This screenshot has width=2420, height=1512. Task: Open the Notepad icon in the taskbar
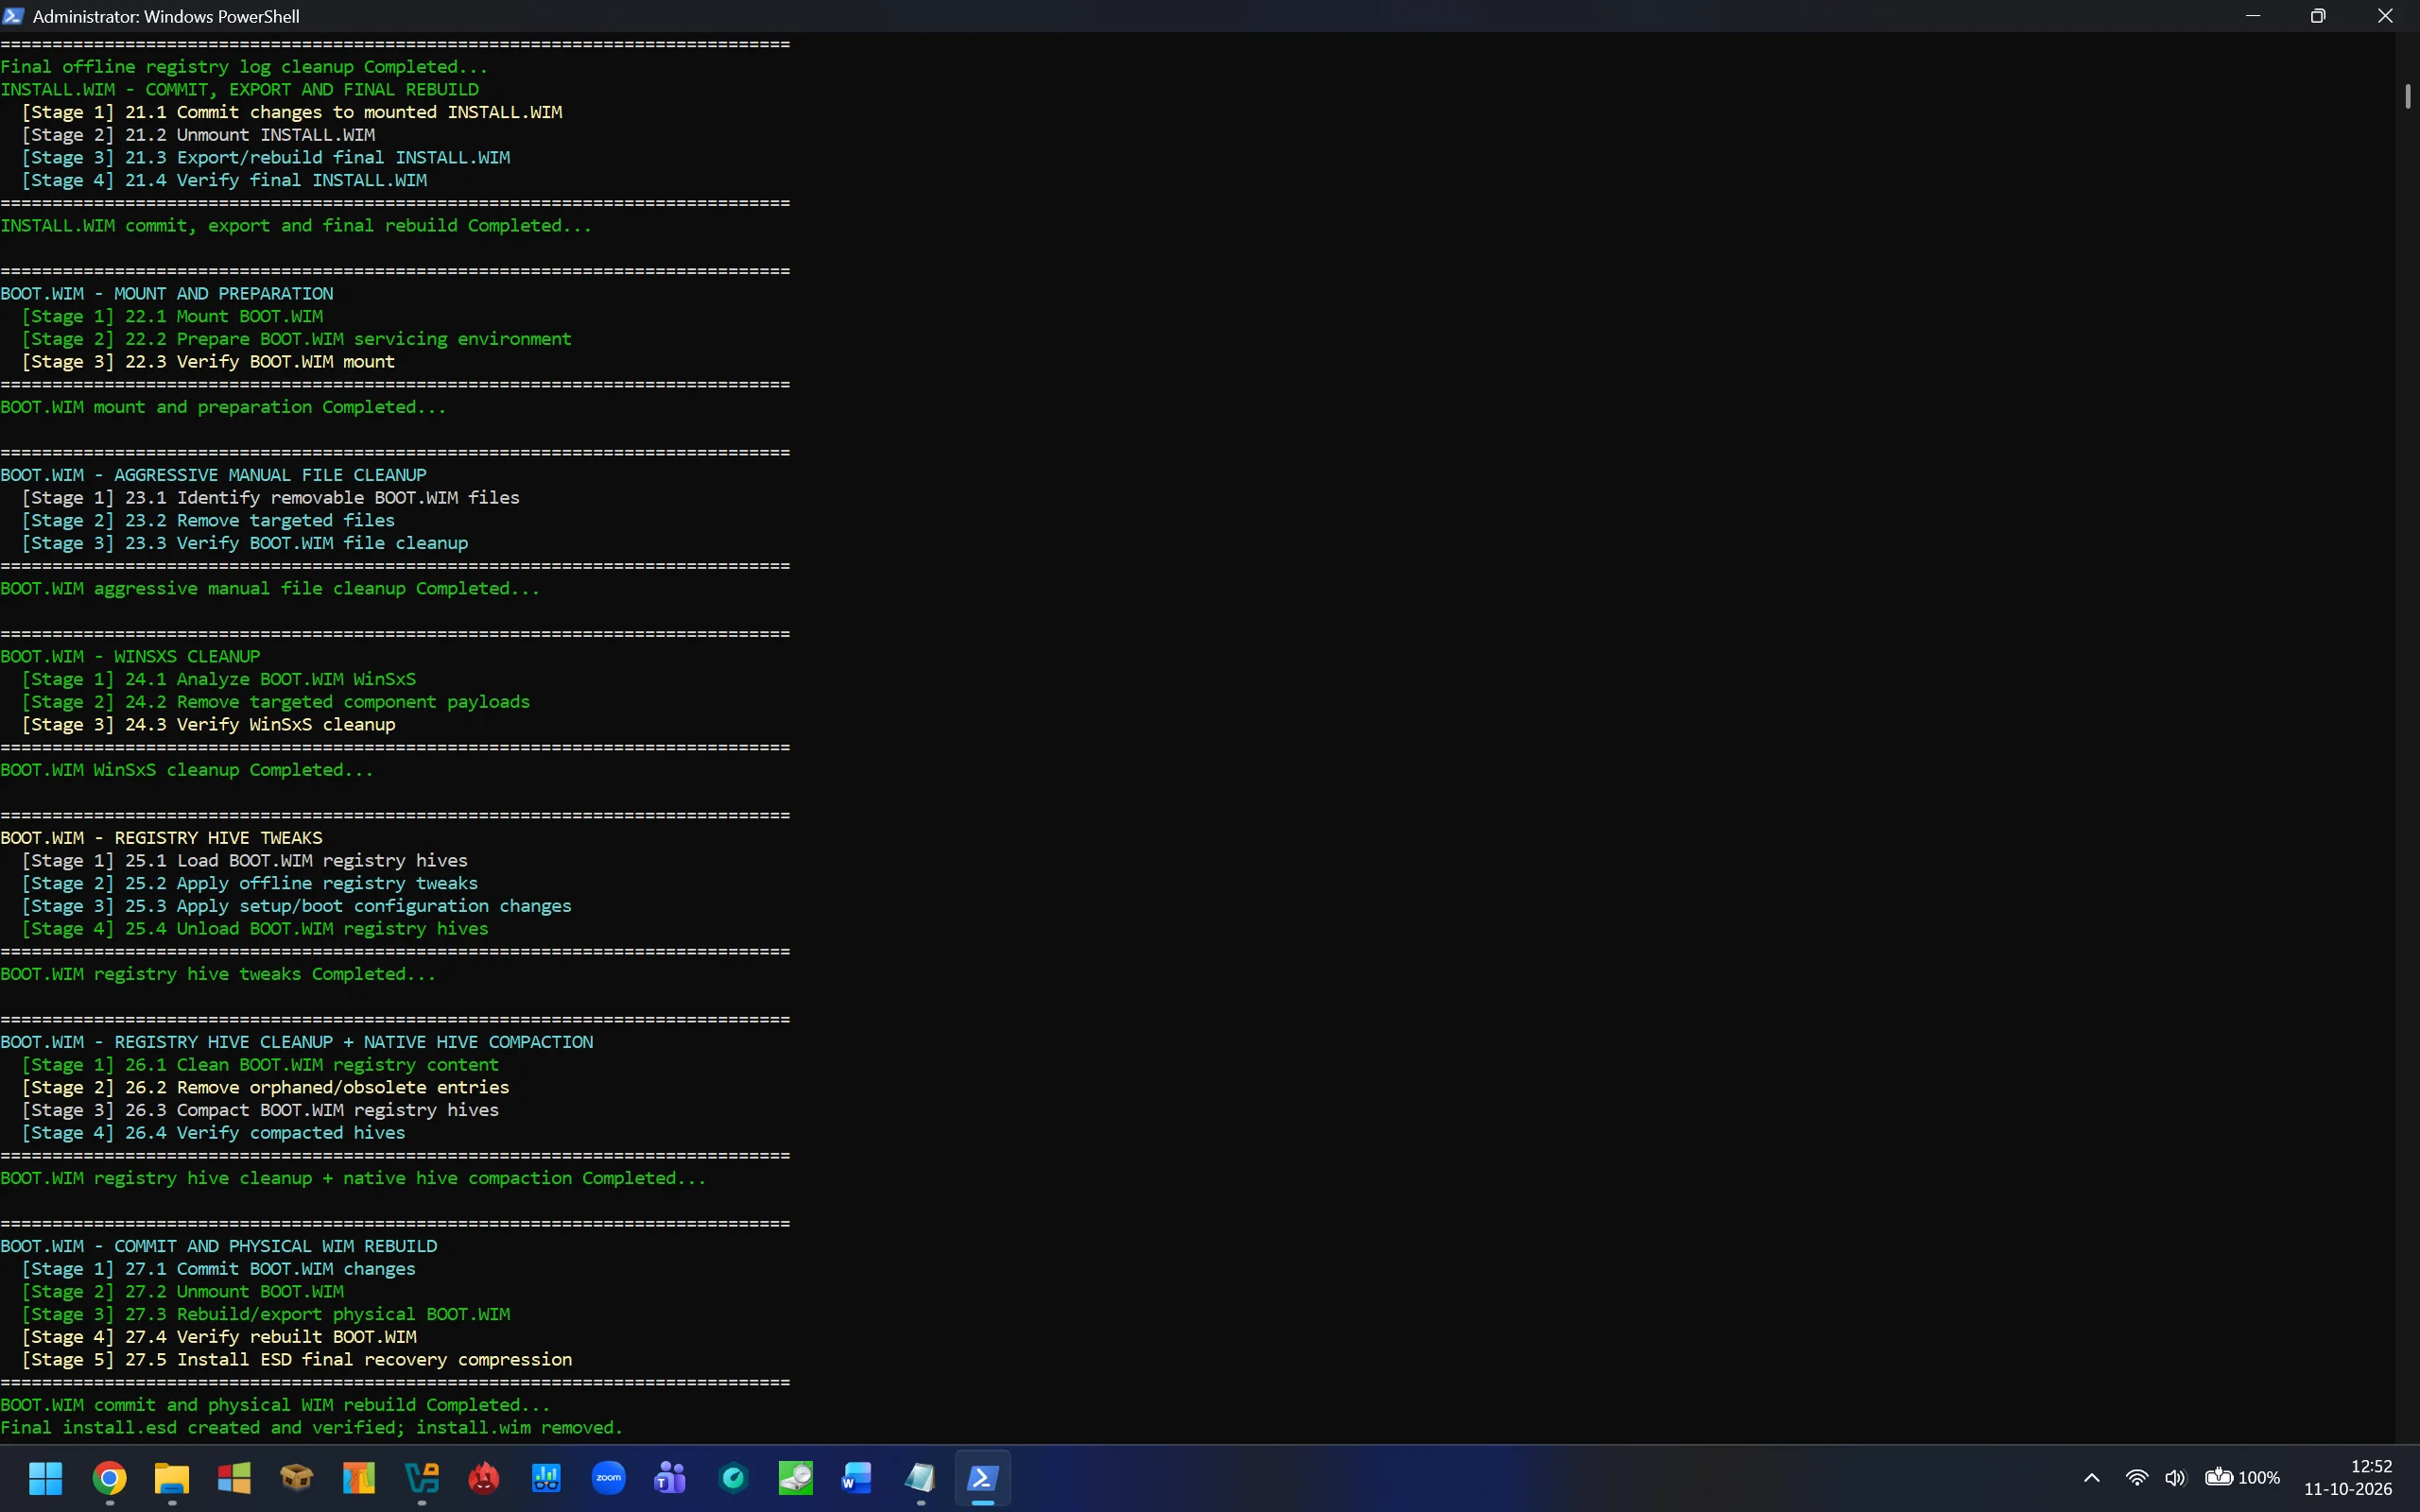pyautogui.click(x=920, y=1477)
